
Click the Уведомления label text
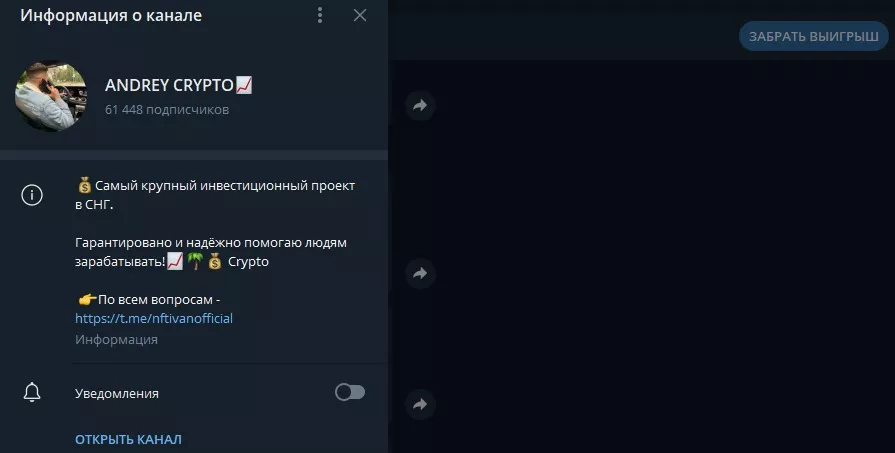click(117, 393)
